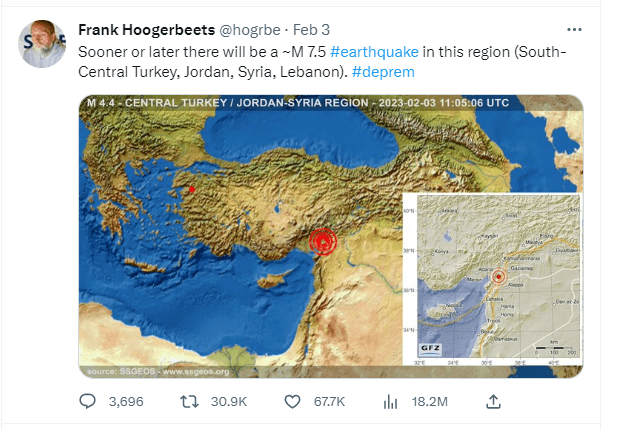Click the retweet arrows icon
The height and width of the screenshot is (430, 626).
pos(189,401)
